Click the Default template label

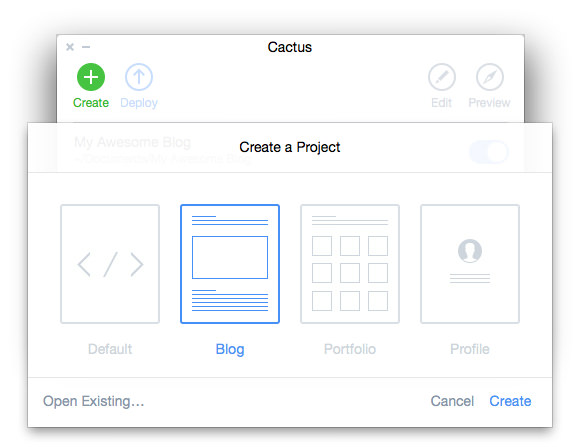point(110,349)
